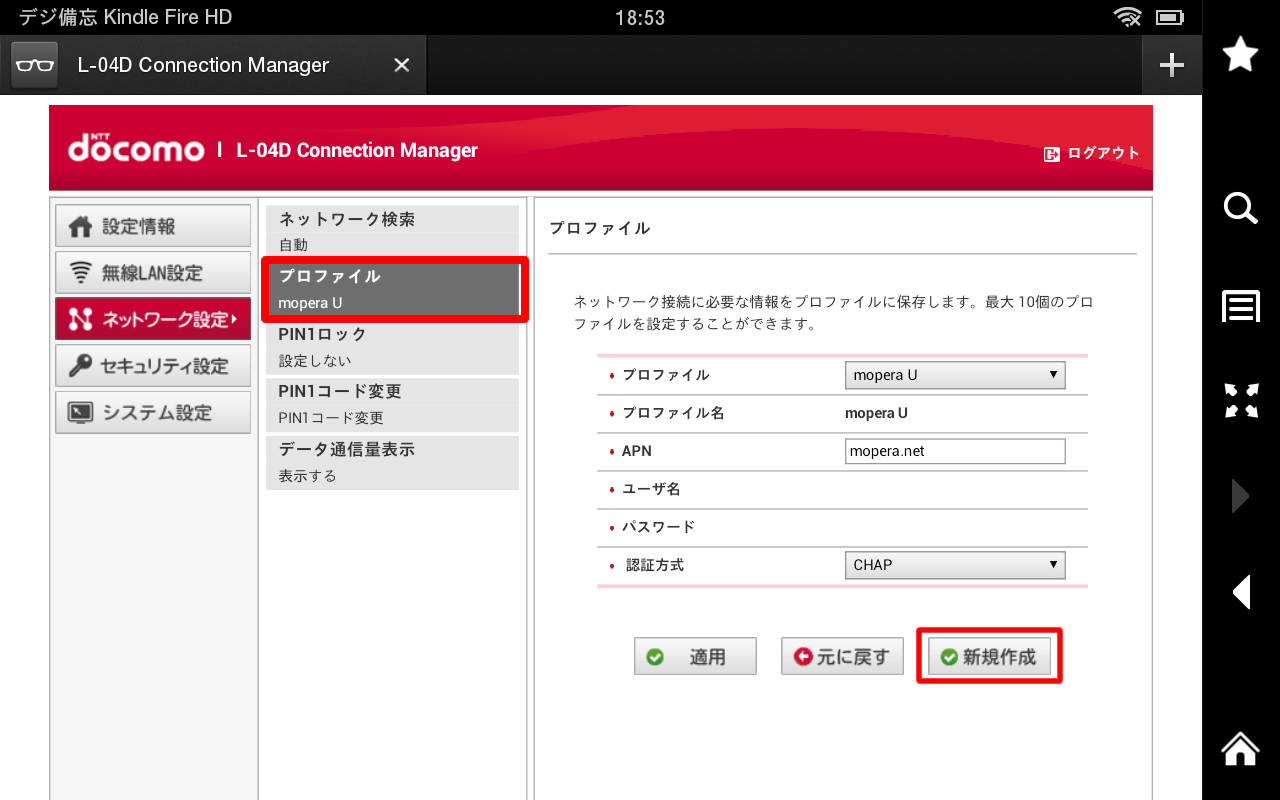Select PIN1コード変更 submenu item
The image size is (1280, 800).
coord(392,404)
